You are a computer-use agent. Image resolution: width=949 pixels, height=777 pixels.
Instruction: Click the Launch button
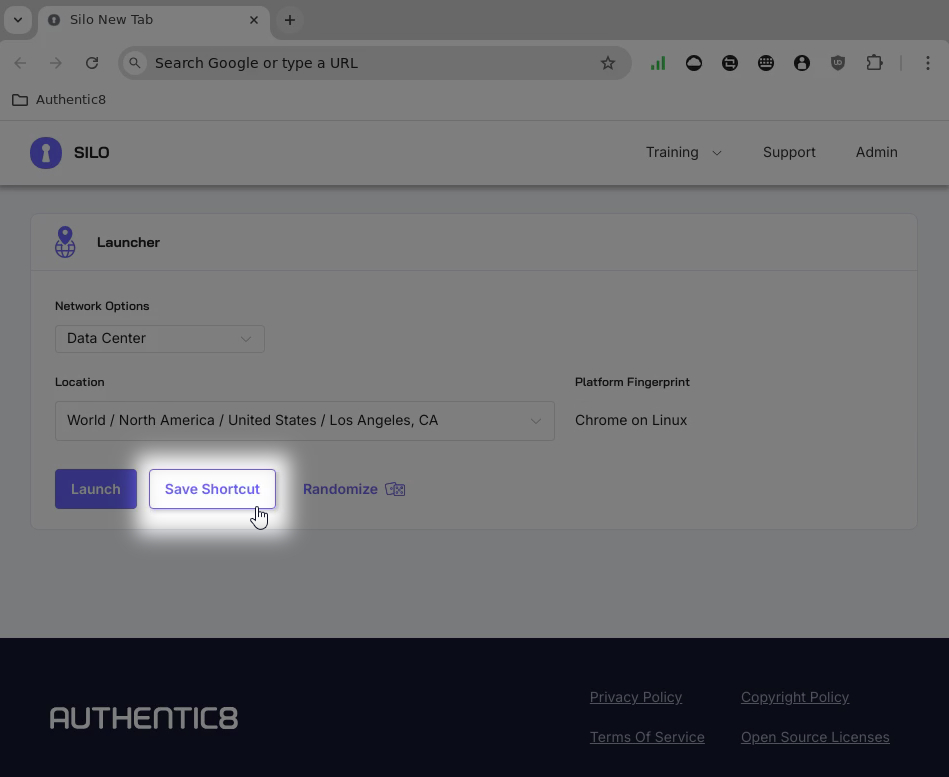coord(96,489)
